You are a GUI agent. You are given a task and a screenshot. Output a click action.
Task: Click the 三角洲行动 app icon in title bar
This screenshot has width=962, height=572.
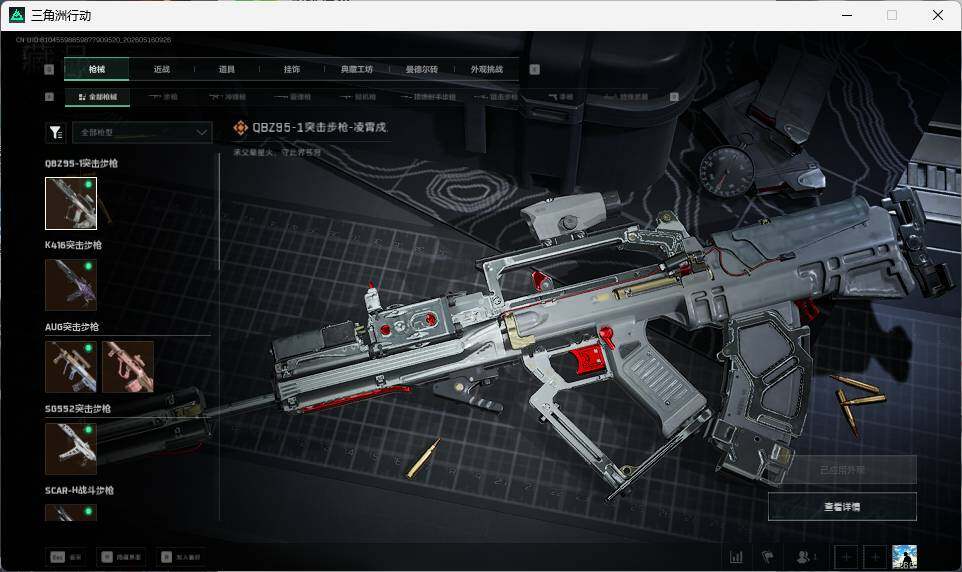[17, 15]
